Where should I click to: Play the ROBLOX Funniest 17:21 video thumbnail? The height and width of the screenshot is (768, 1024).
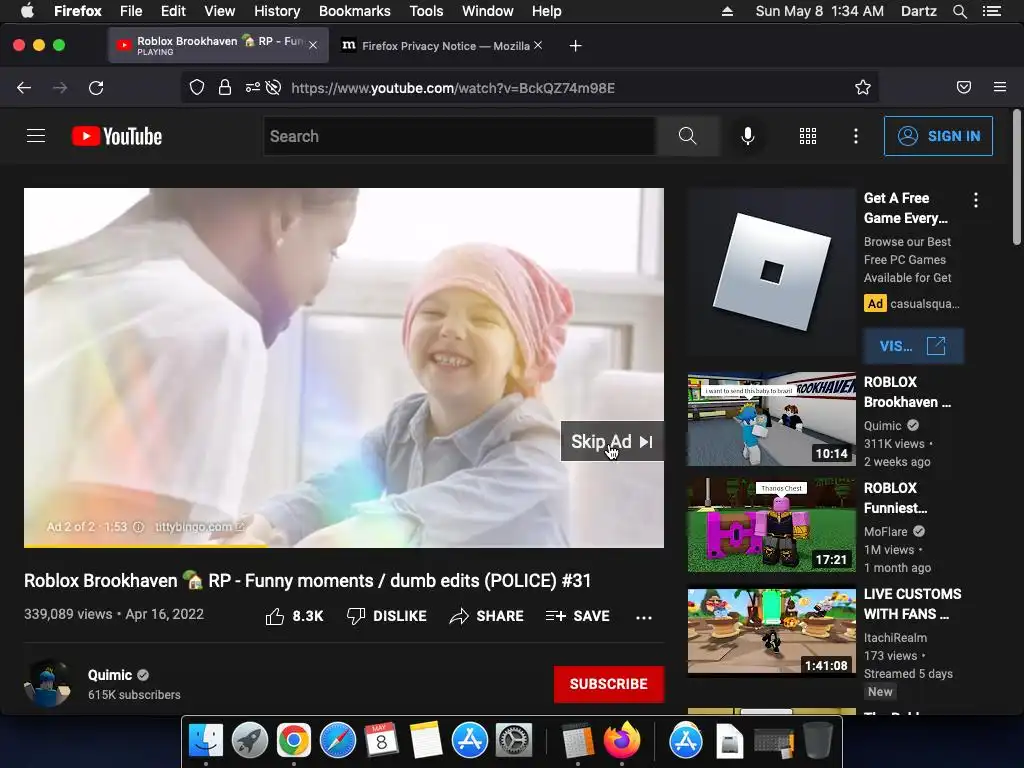(x=771, y=525)
